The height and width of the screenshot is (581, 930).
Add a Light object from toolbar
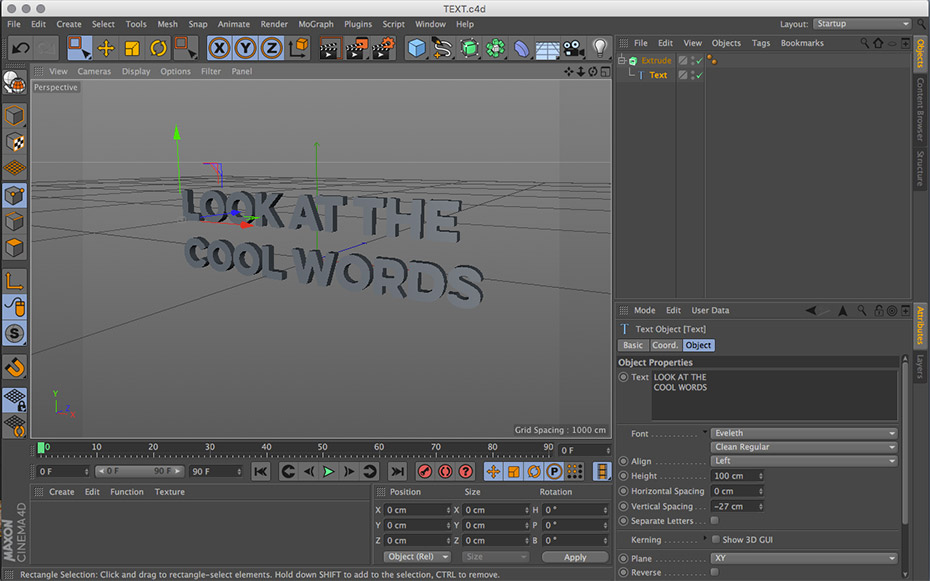600,48
